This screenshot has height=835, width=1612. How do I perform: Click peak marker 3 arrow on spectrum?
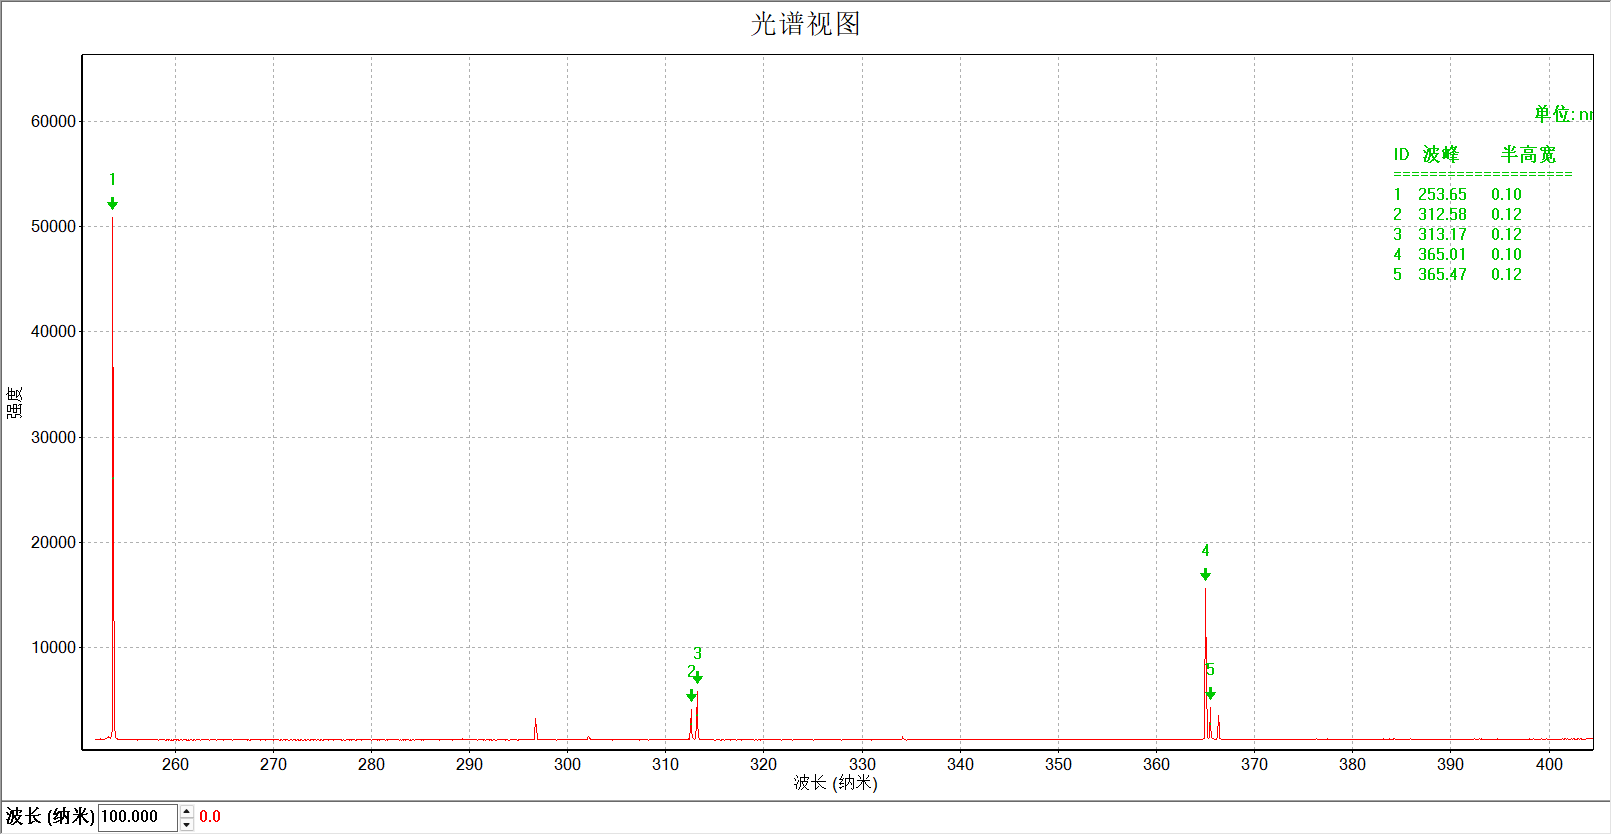tap(698, 678)
